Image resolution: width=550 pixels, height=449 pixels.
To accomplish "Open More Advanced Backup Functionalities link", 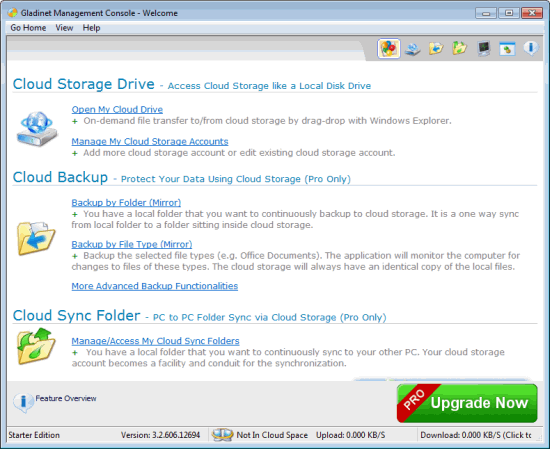I will pos(155,286).
